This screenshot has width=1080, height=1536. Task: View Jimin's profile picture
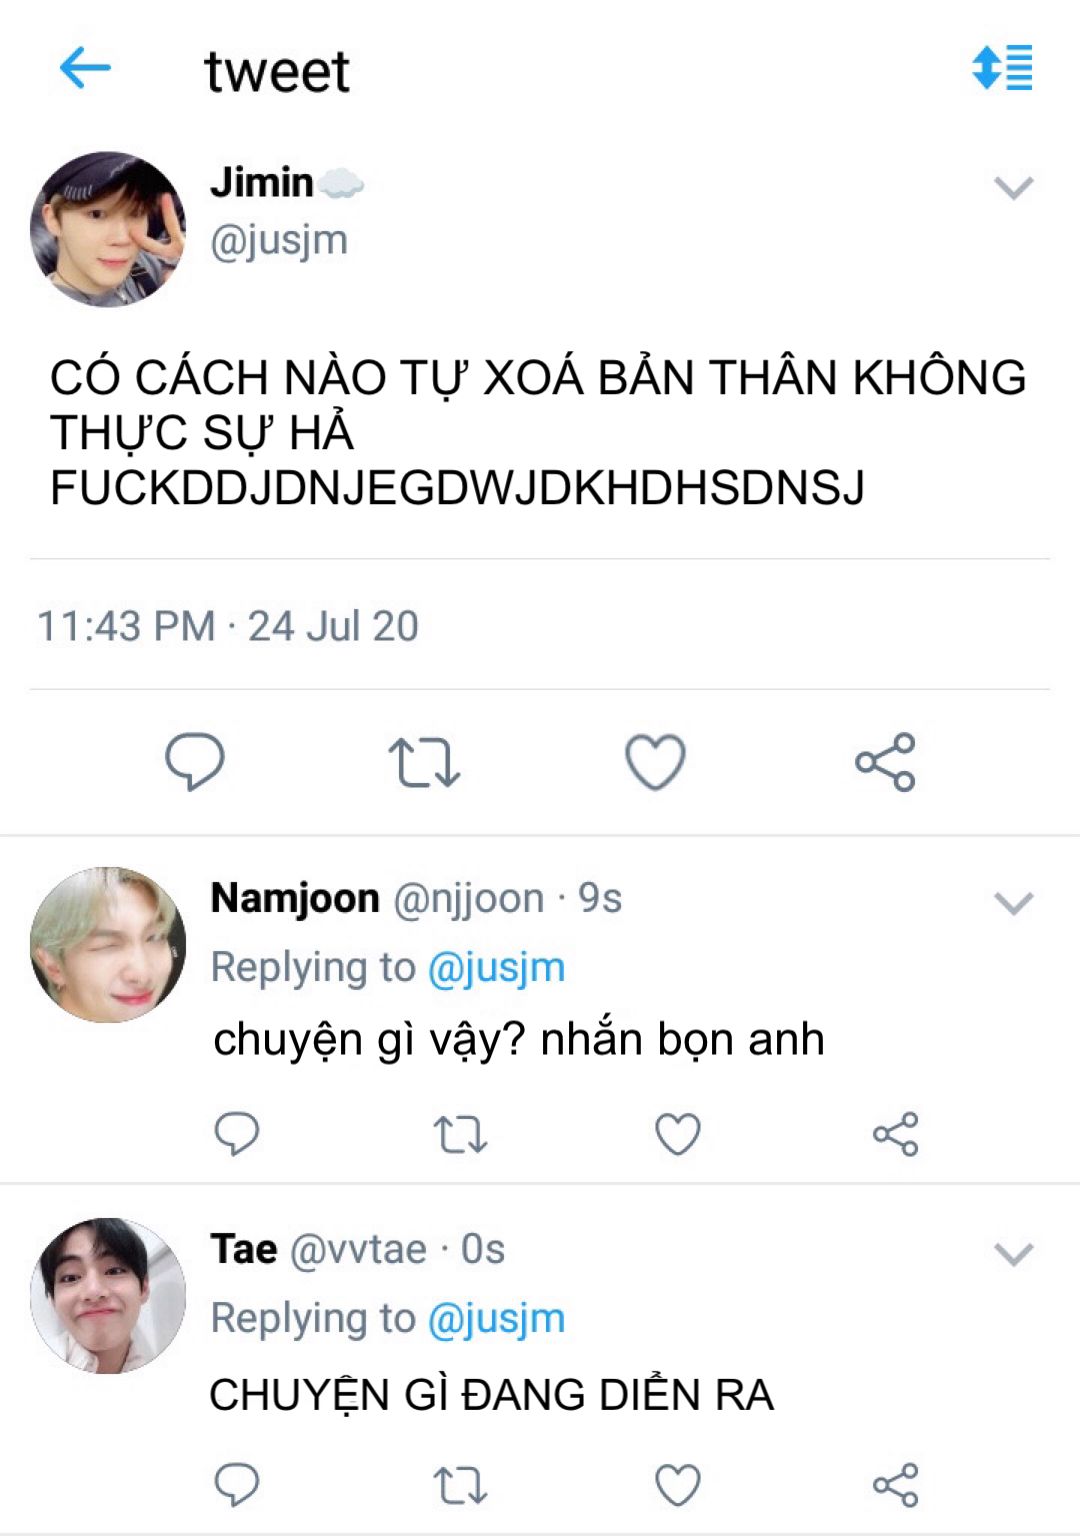(108, 229)
